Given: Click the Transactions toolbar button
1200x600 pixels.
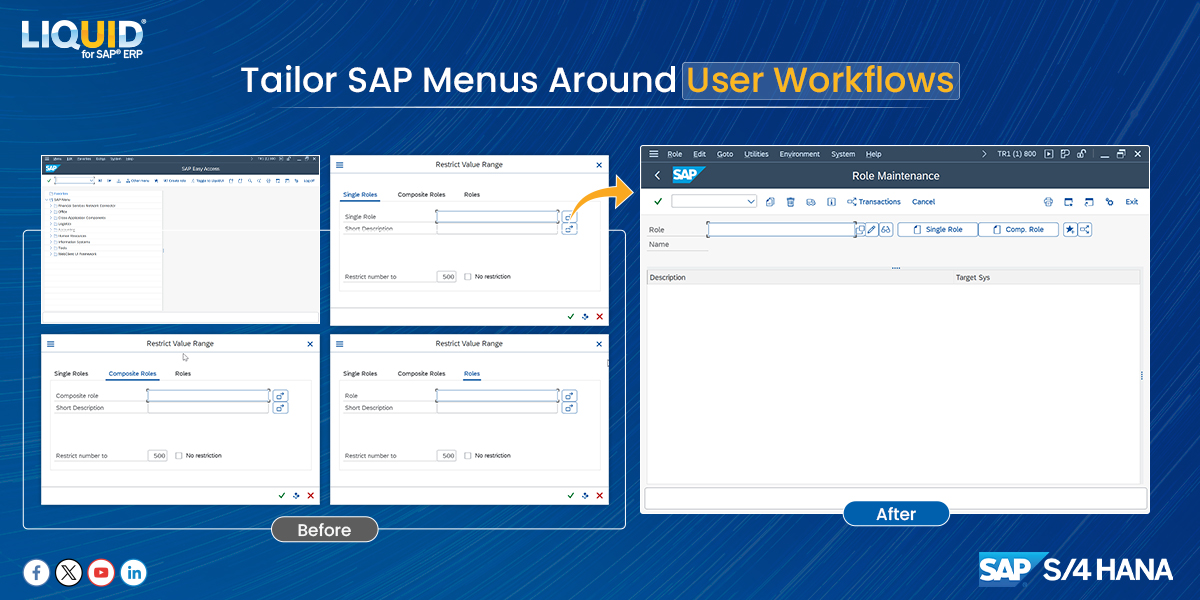Looking at the screenshot, I should (873, 202).
